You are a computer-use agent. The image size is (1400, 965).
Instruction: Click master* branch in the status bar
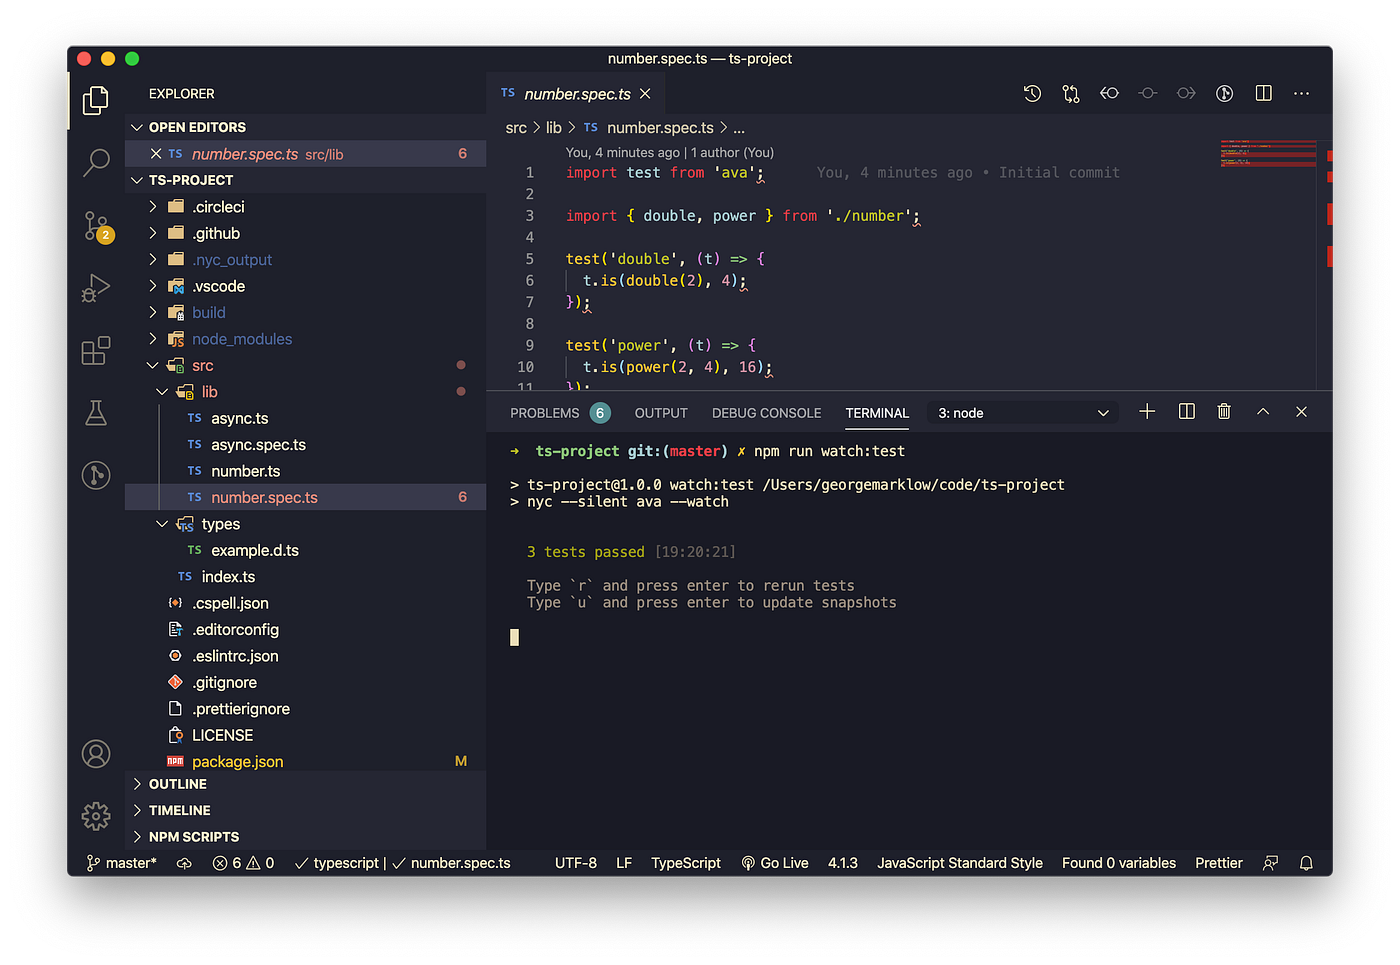pyautogui.click(x=120, y=862)
